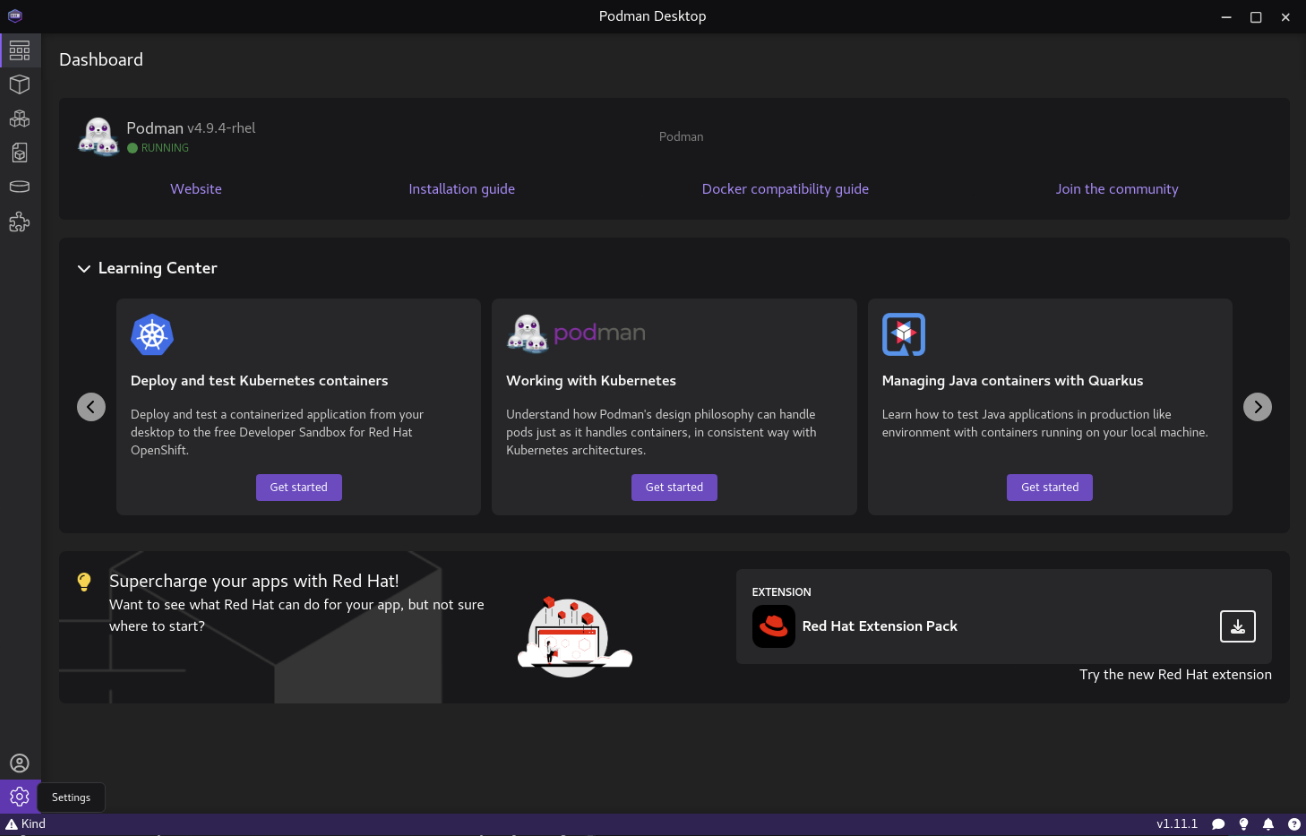Open the Dashboard view in sidebar
This screenshot has width=1306, height=836.
20,50
